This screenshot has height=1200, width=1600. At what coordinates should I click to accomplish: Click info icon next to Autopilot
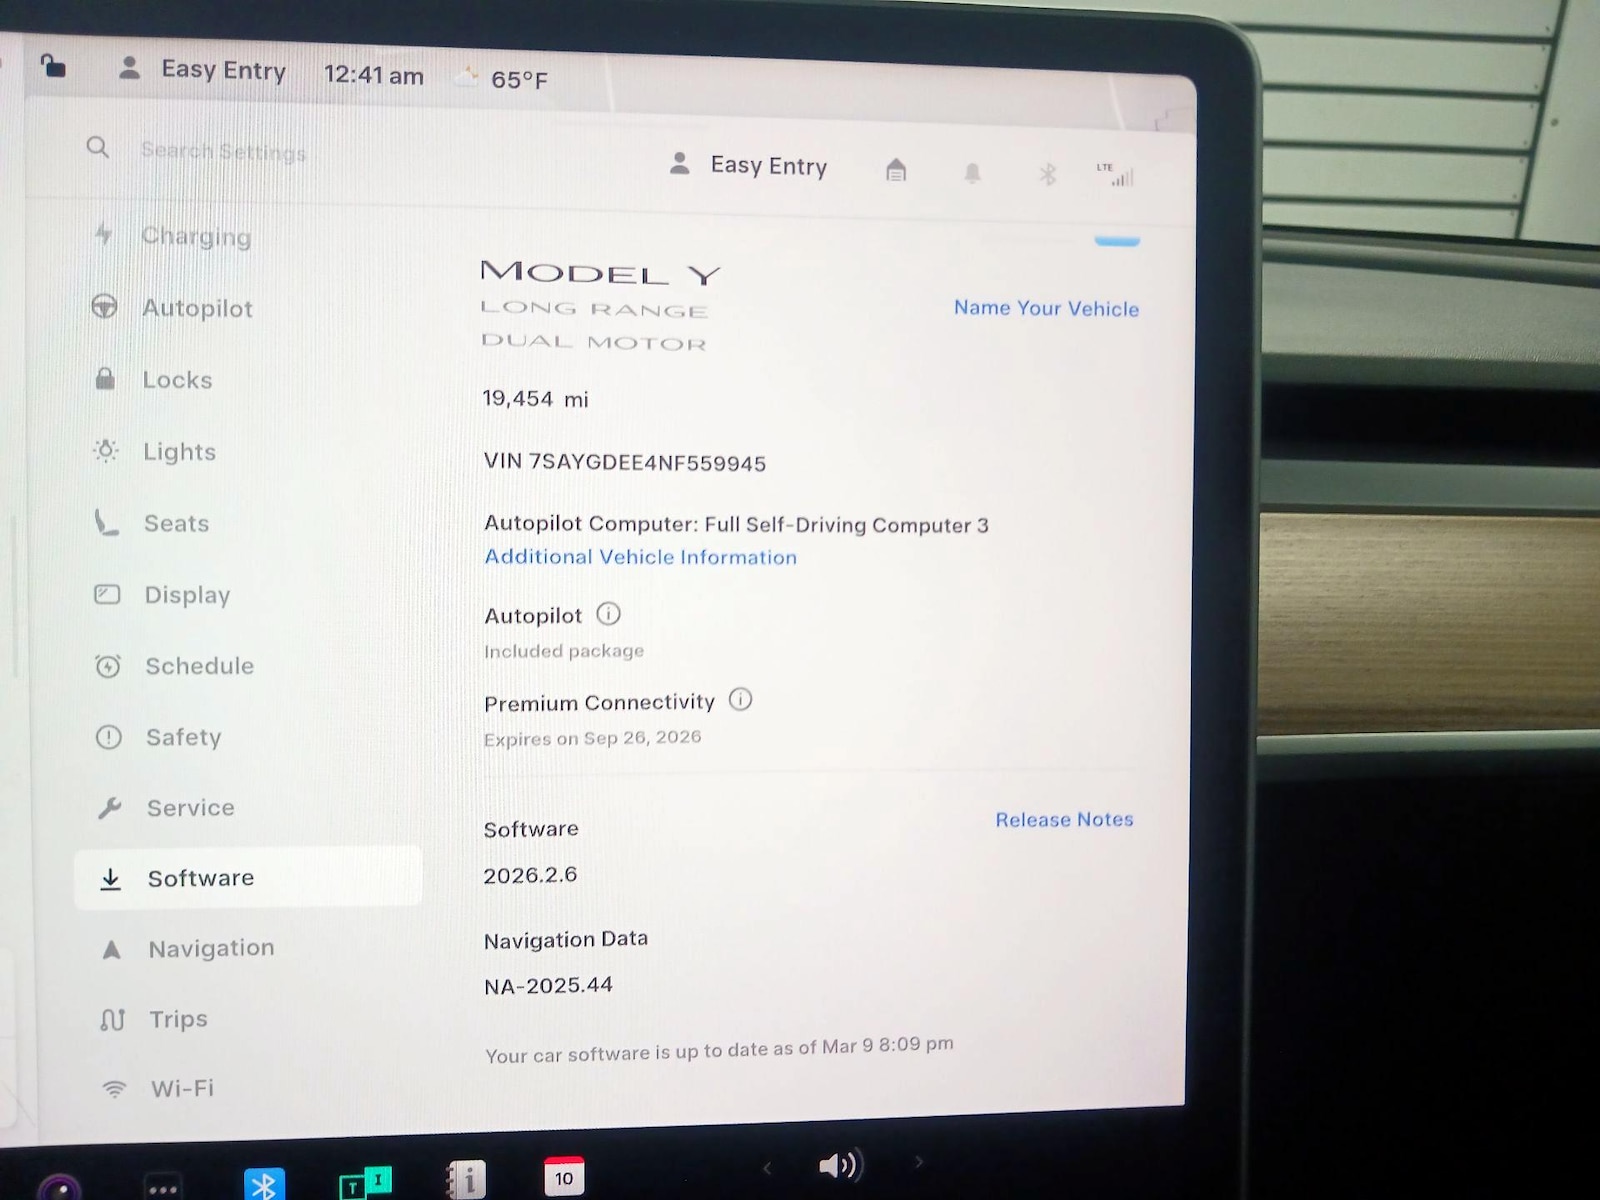point(608,613)
